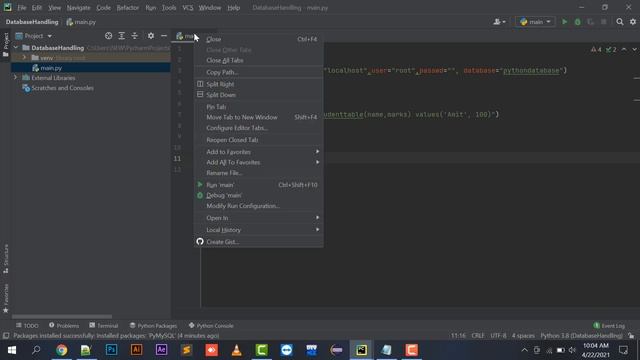640x360 pixels.
Task: Choose Run 'main' from context menu
Action: tap(258, 185)
